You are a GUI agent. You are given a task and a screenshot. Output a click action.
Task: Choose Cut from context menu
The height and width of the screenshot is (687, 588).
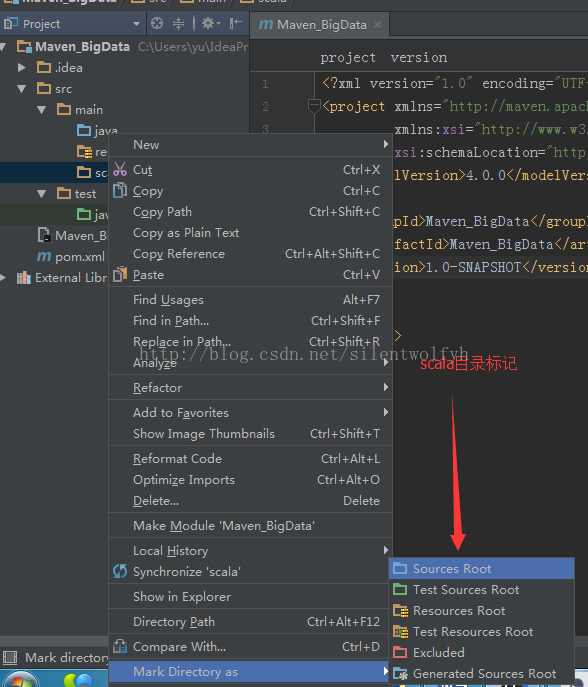click(251, 170)
